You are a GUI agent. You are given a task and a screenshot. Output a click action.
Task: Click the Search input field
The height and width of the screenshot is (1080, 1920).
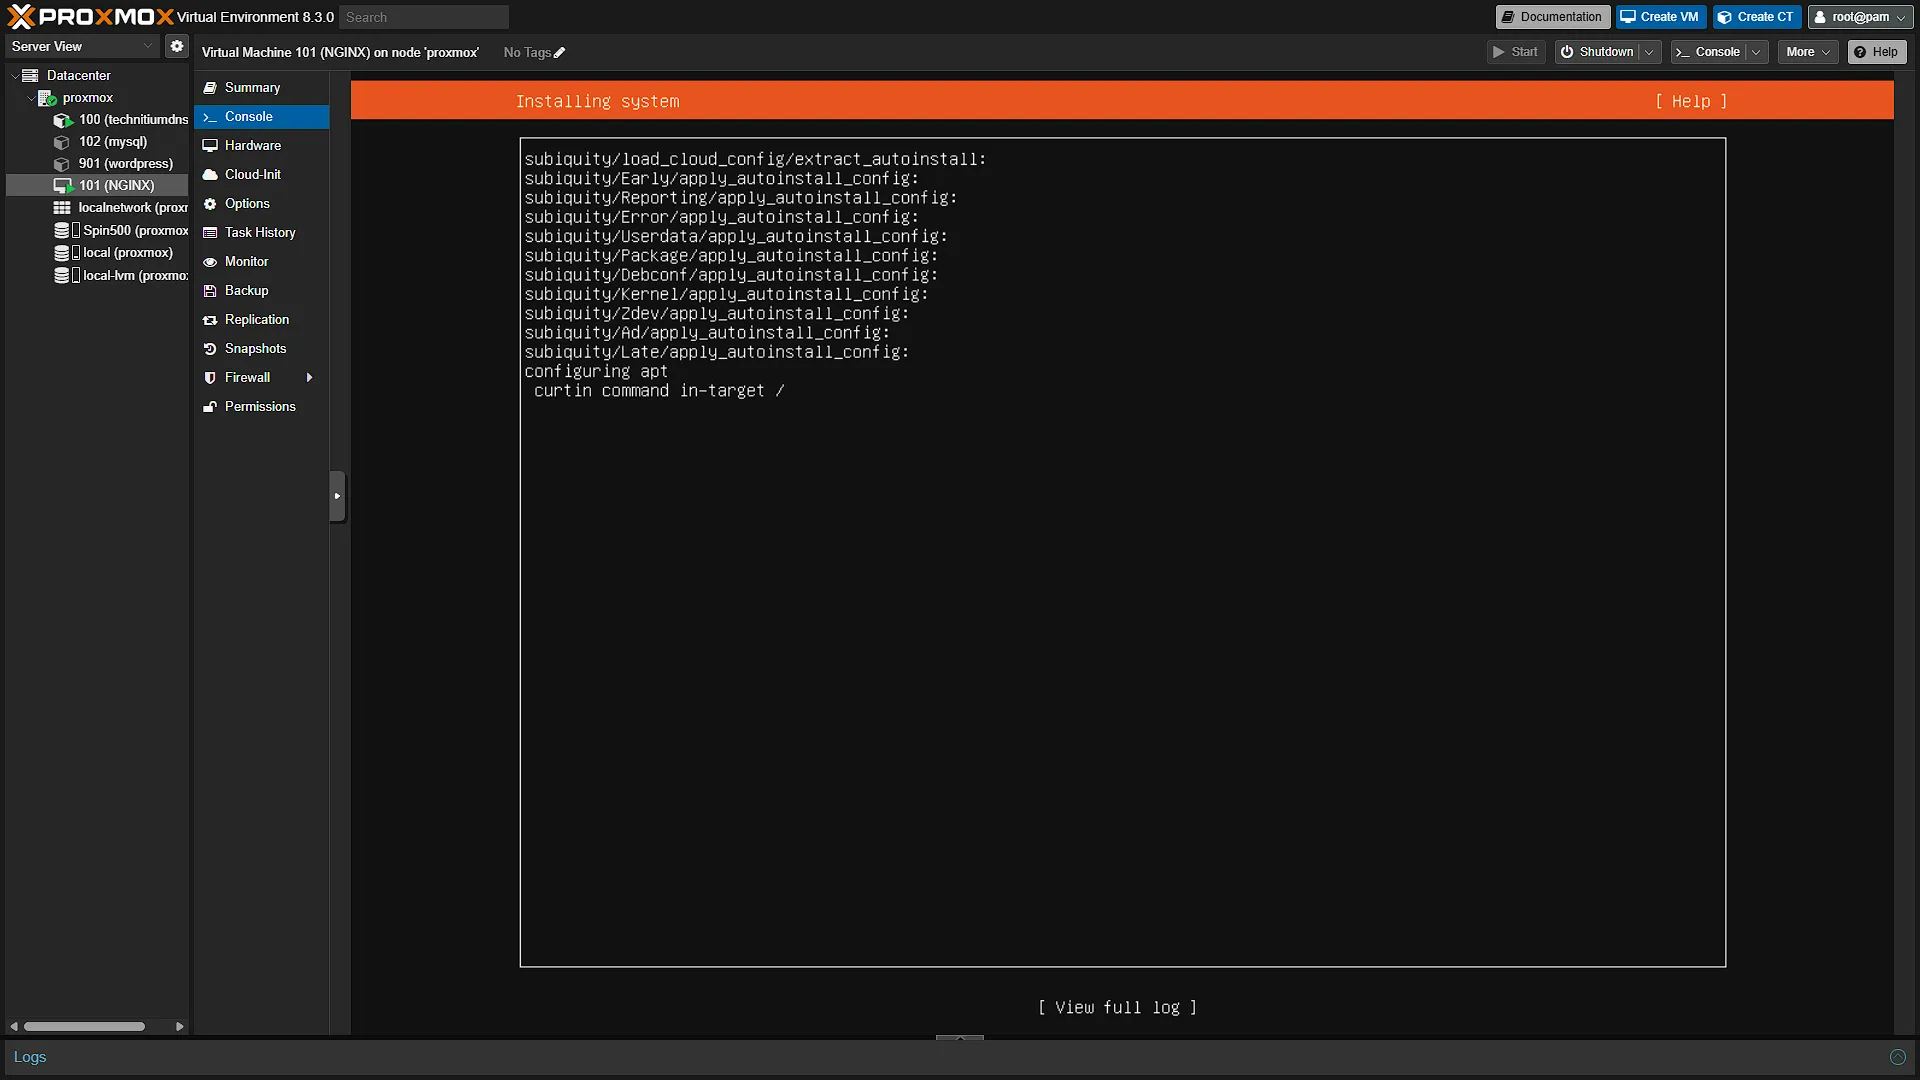pyautogui.click(x=424, y=17)
